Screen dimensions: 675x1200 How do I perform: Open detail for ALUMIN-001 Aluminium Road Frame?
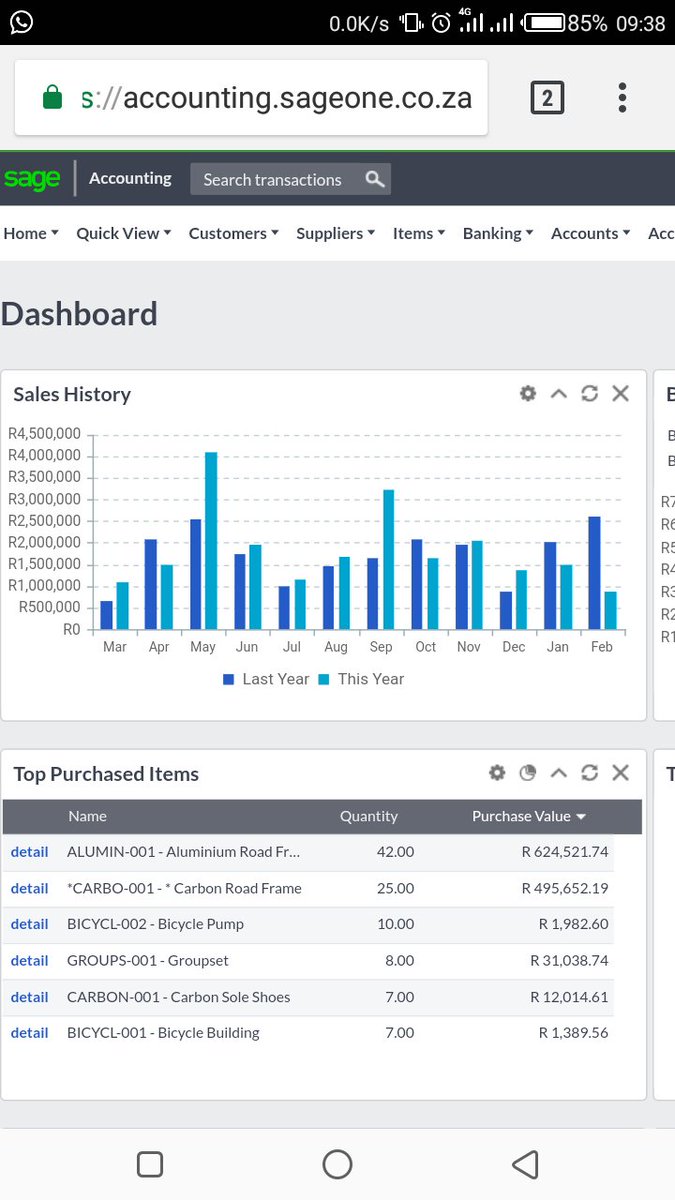pyautogui.click(x=29, y=852)
